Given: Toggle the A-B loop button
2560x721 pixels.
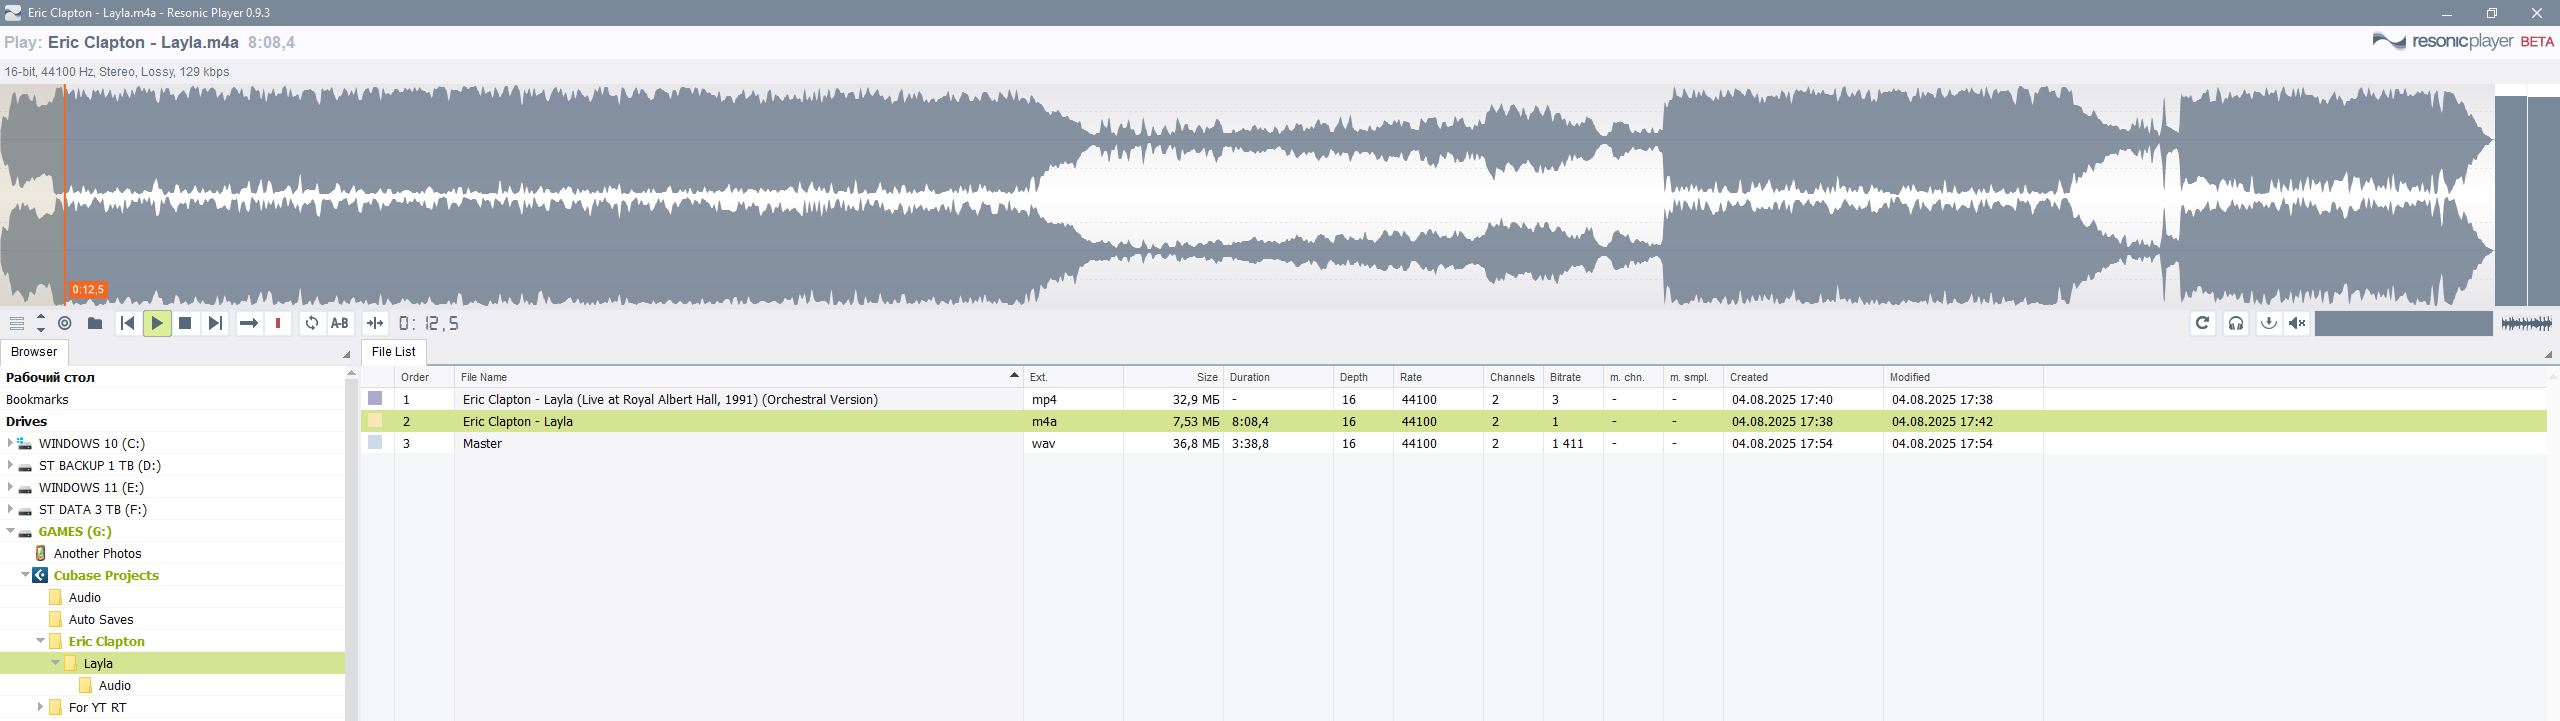Looking at the screenshot, I should (340, 323).
